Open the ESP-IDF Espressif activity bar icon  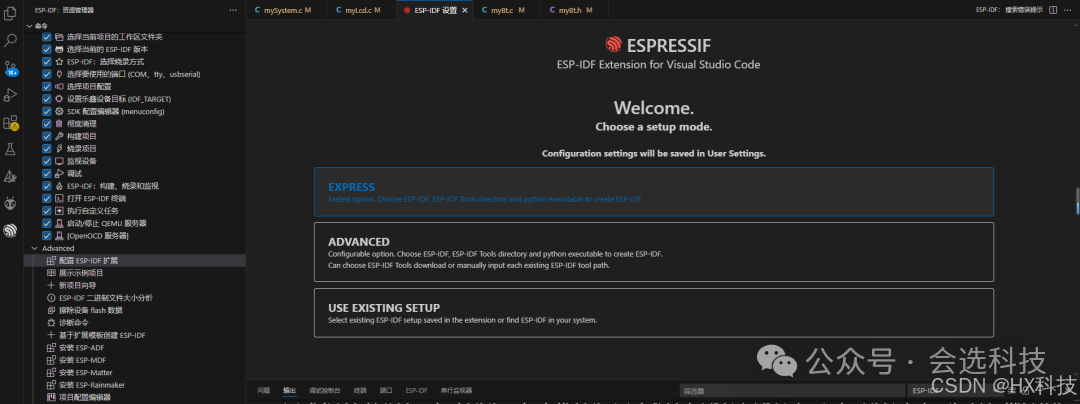10,231
